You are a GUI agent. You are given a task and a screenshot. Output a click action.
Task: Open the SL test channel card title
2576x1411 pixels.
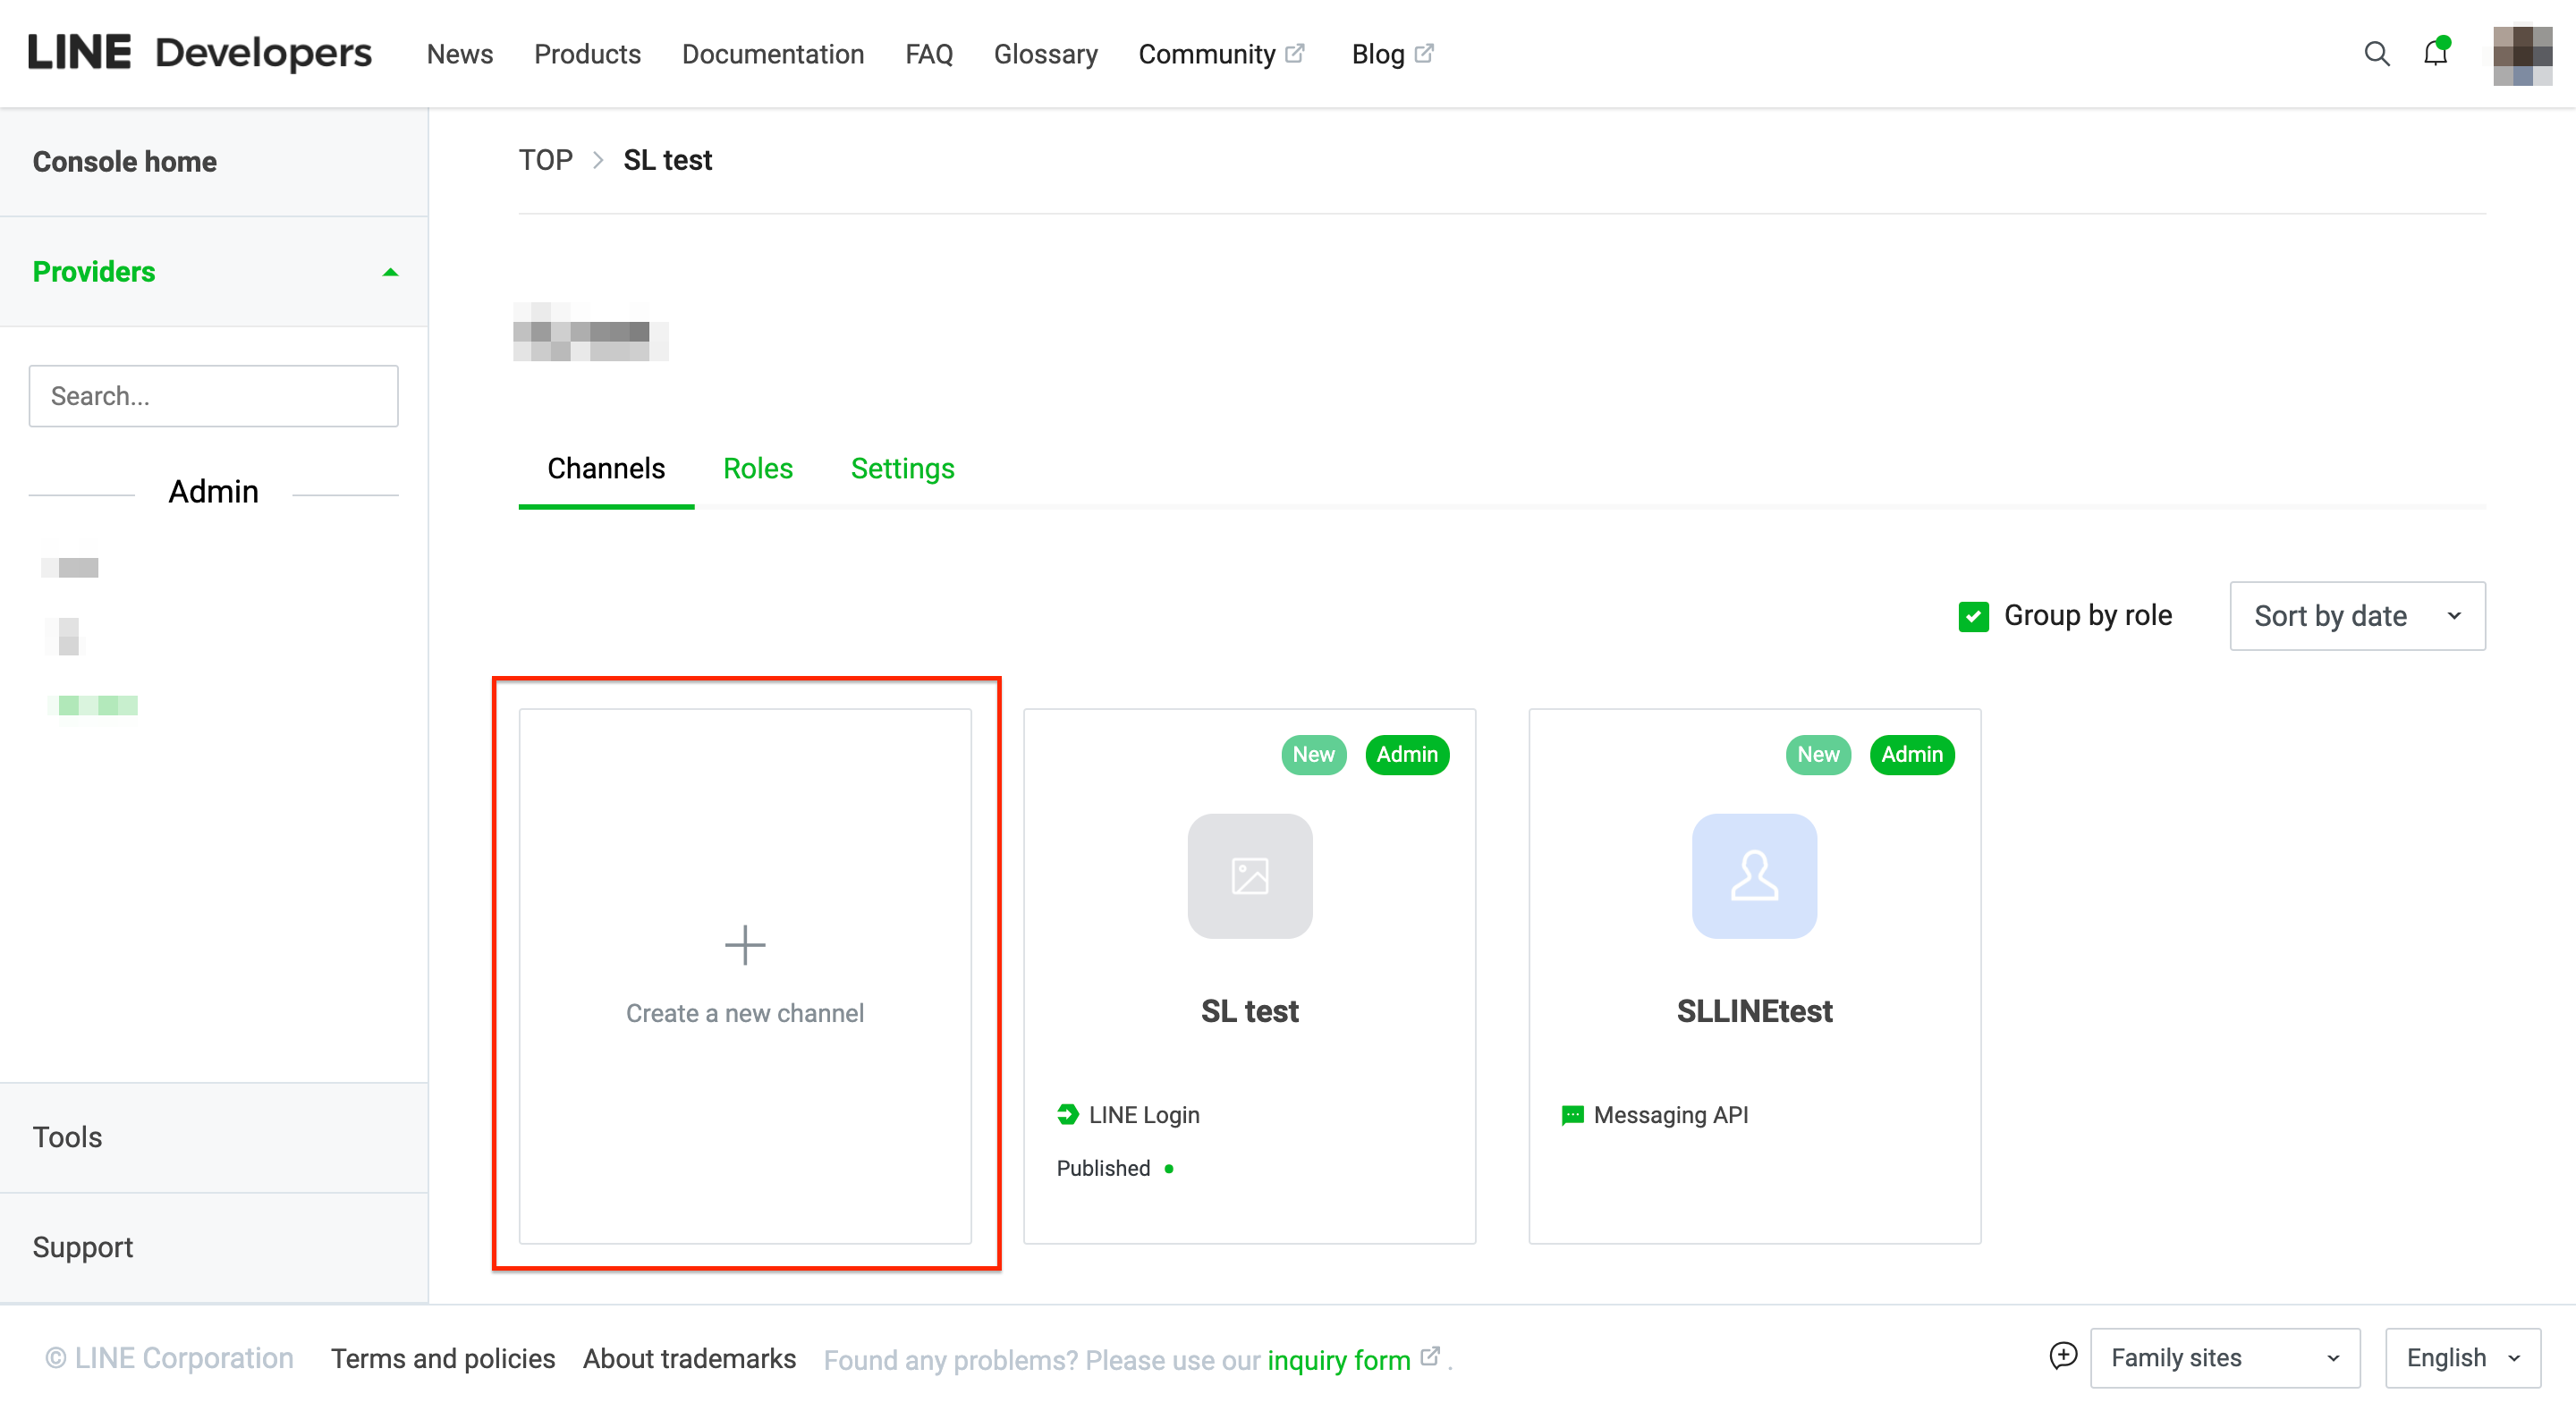pyautogui.click(x=1250, y=1011)
